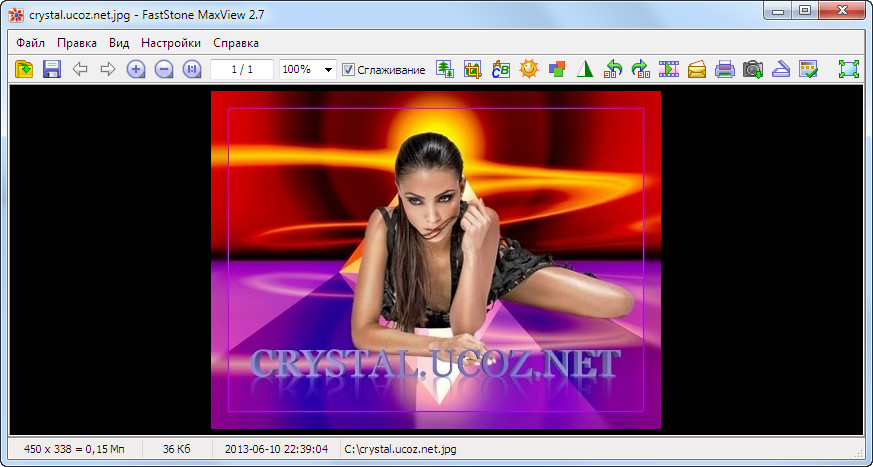Start the slideshow film icon
This screenshot has width=873, height=467.
click(669, 69)
